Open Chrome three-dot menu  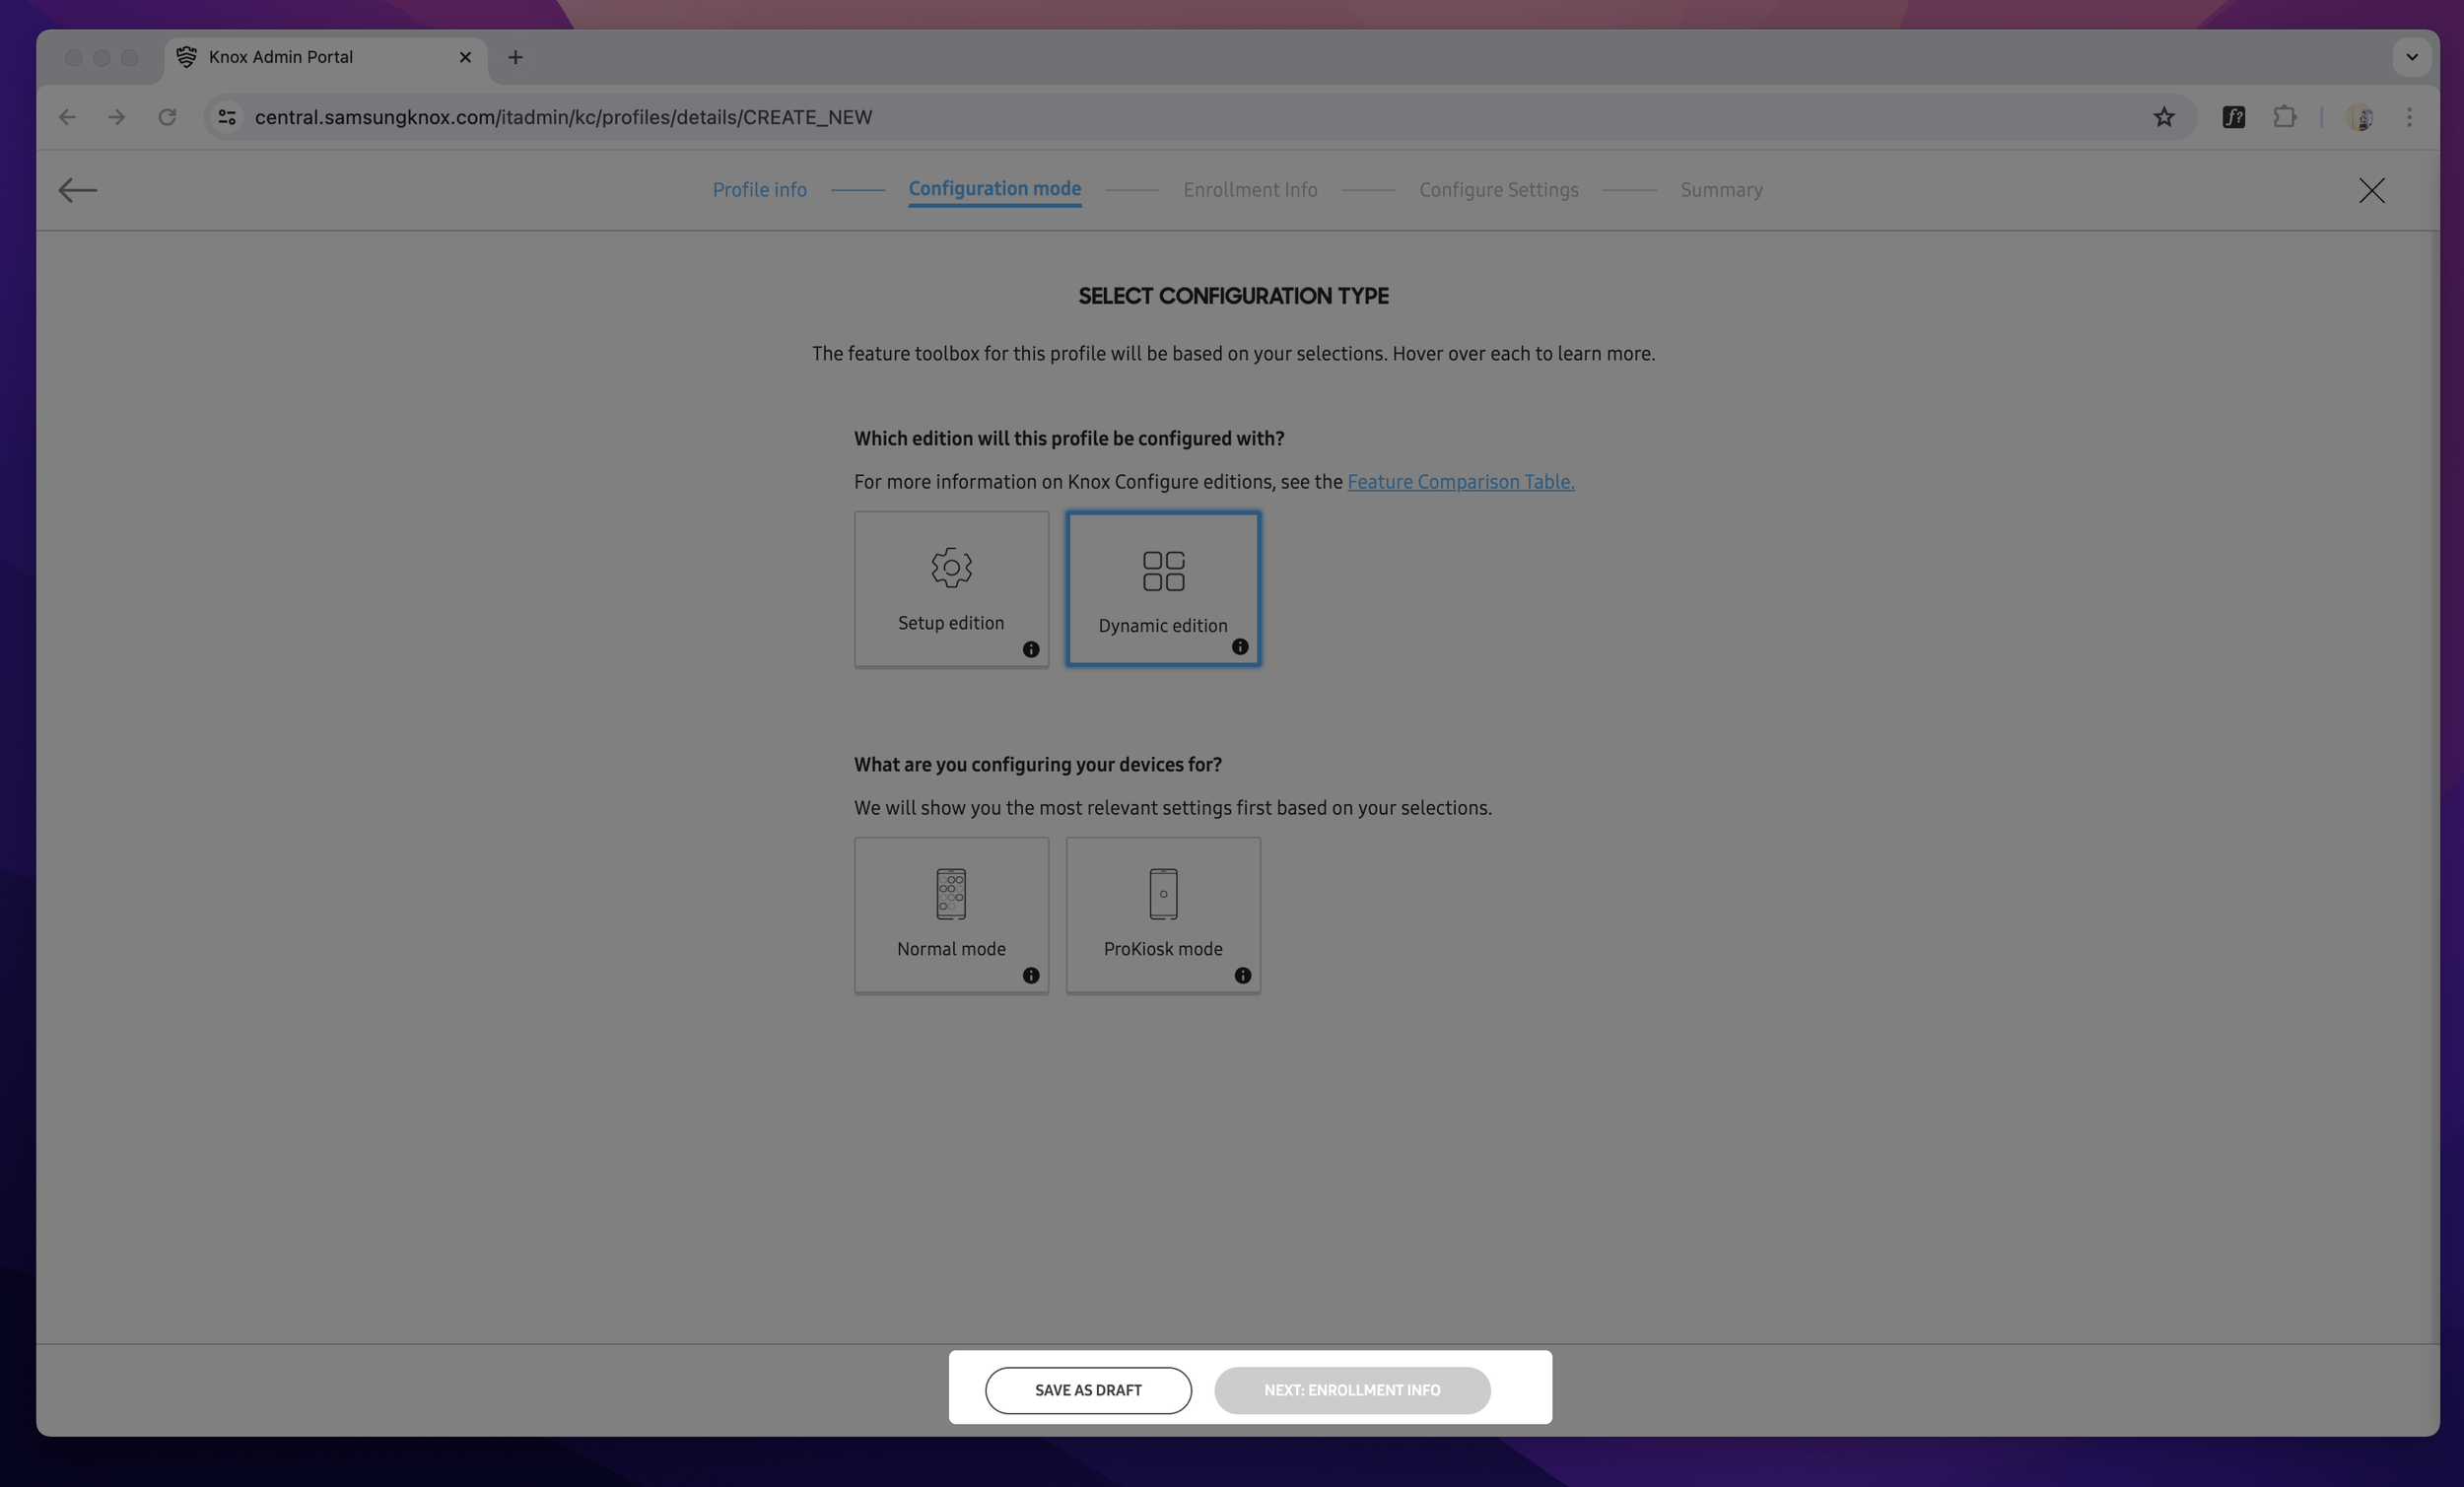(2409, 117)
